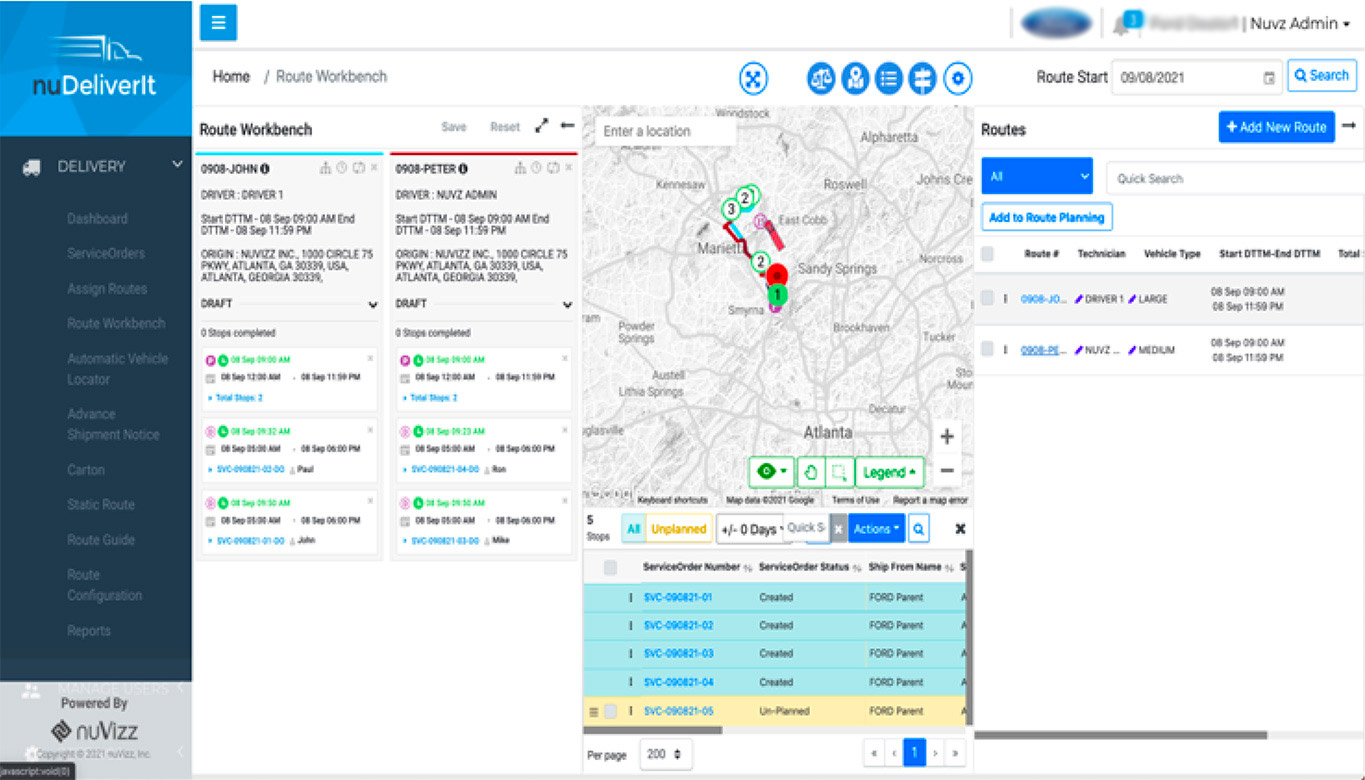
Task: Click the info icon next to 0908-JOHN
Action: [x=262, y=168]
